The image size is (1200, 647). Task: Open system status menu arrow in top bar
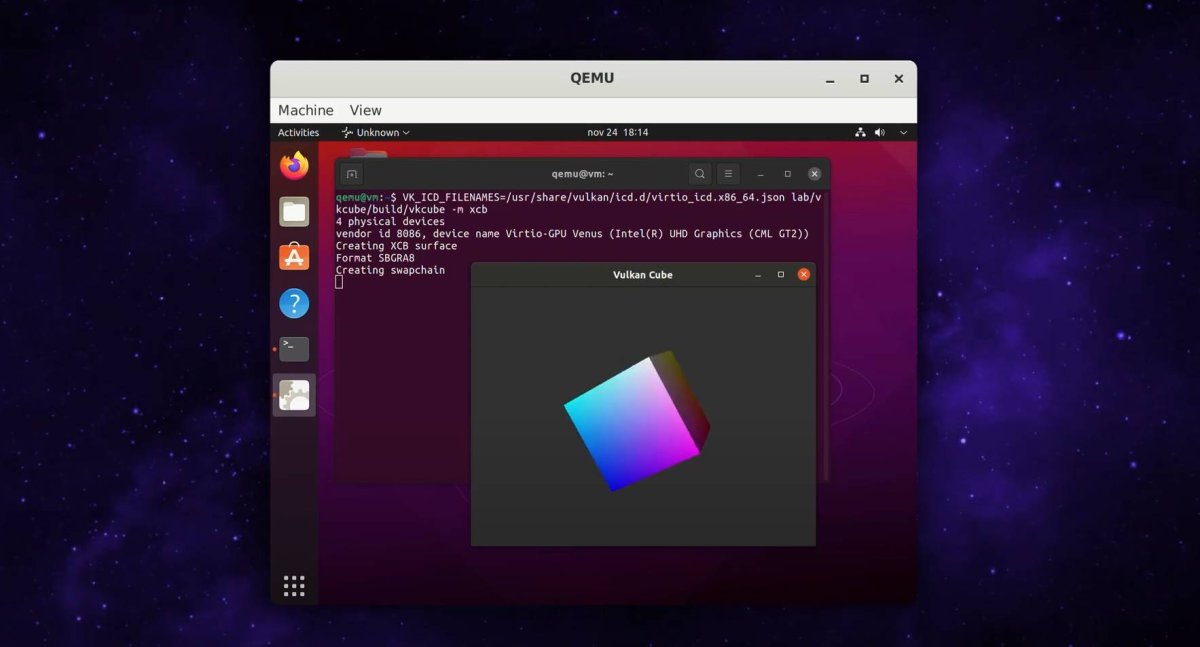coord(904,133)
